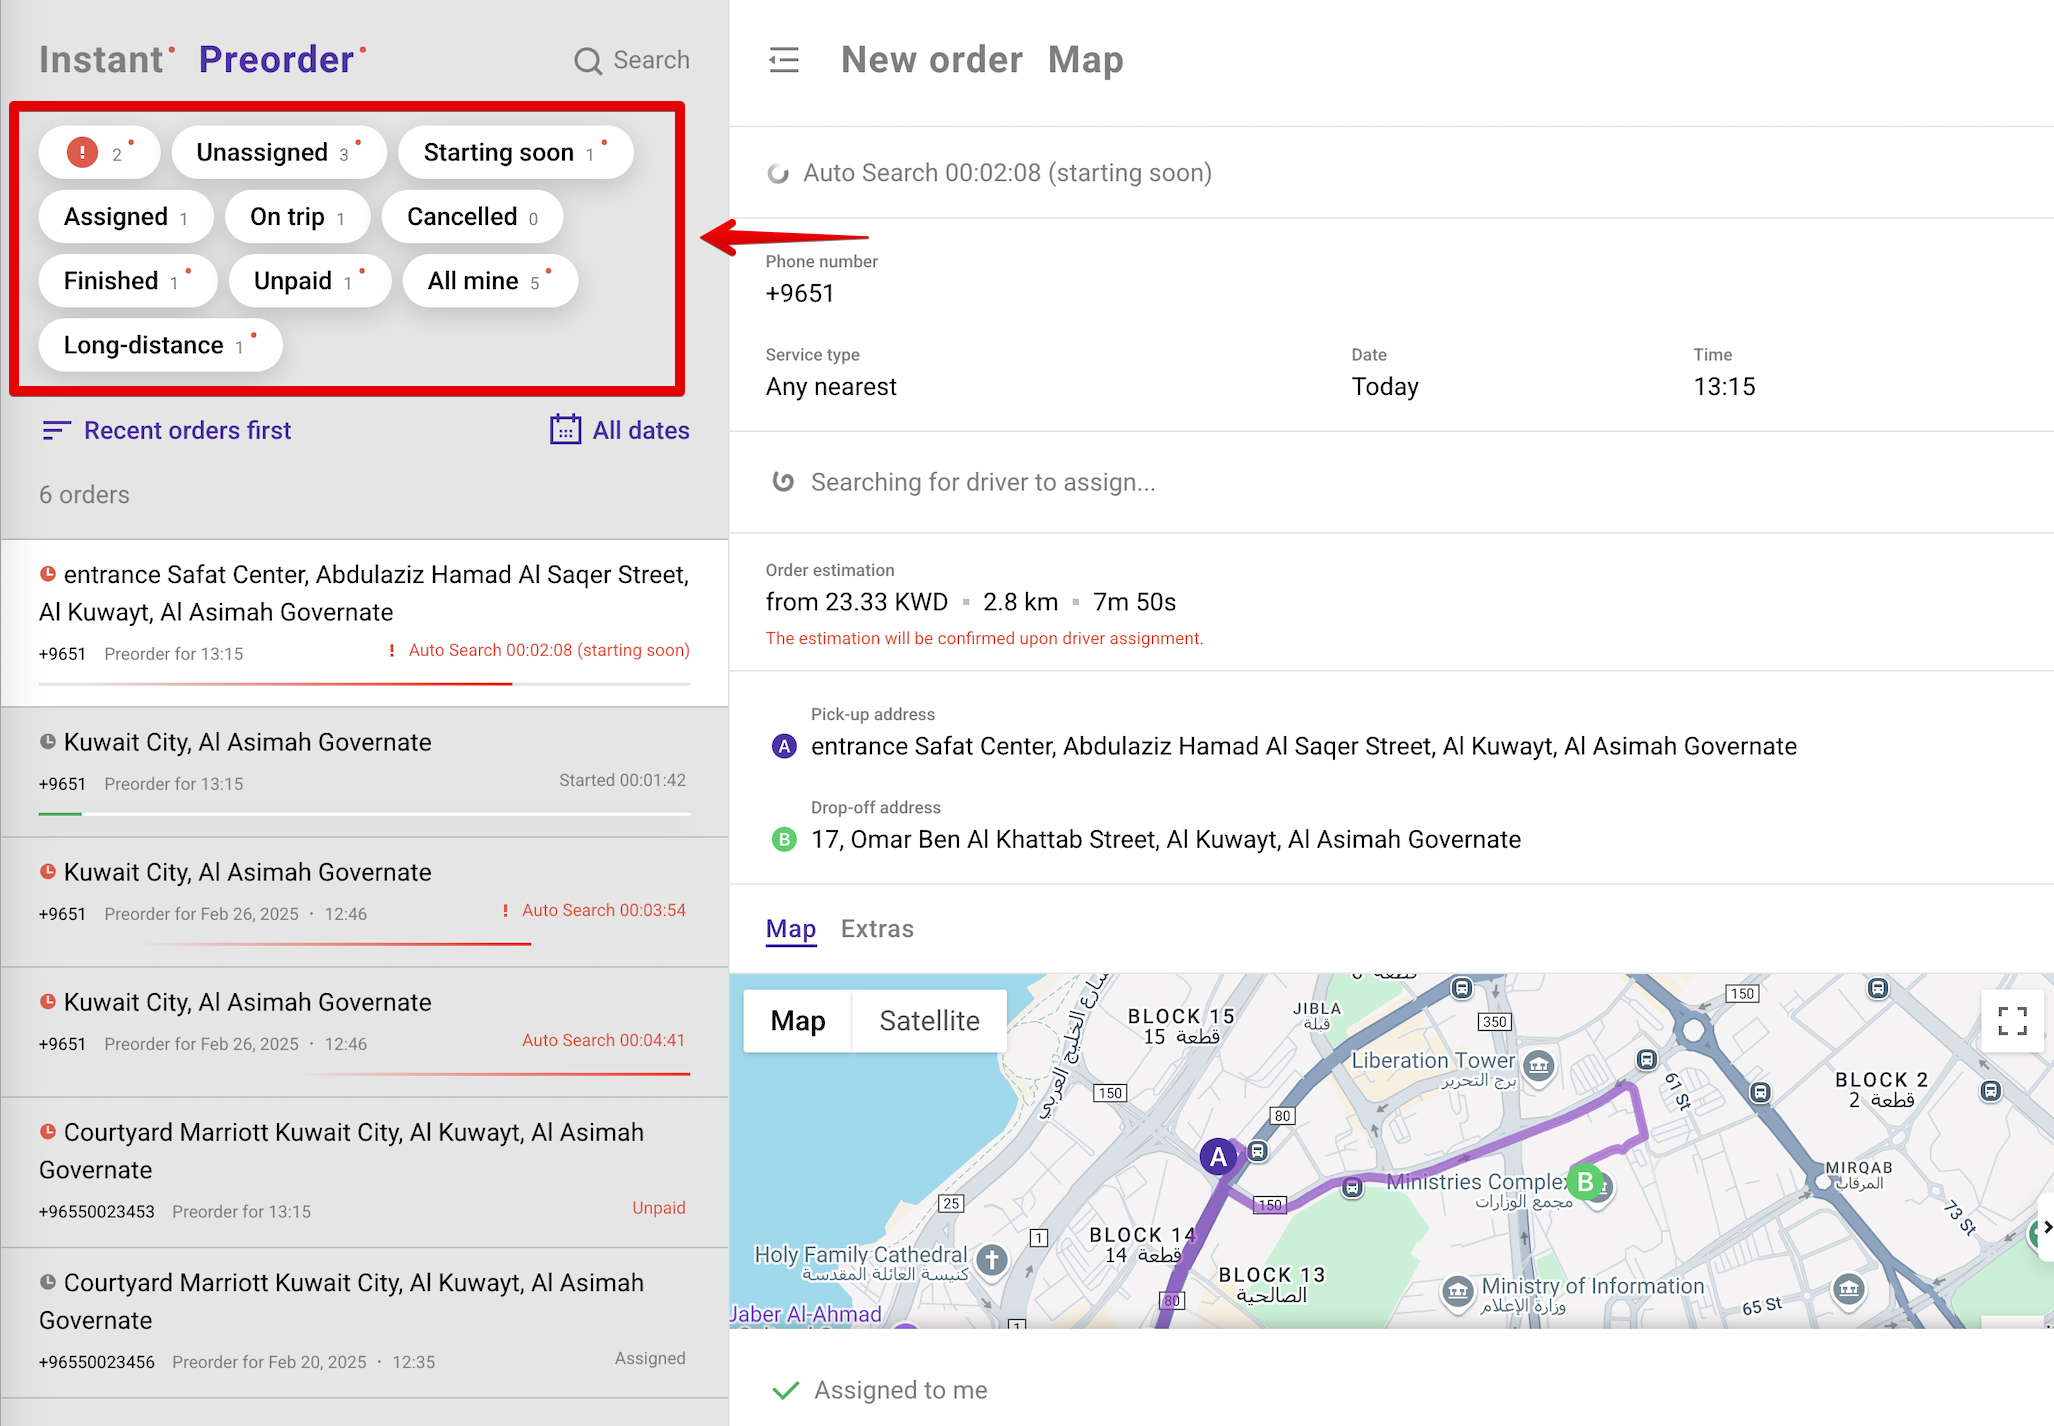
Task: Expand map to fullscreen
Action: click(x=2012, y=1021)
